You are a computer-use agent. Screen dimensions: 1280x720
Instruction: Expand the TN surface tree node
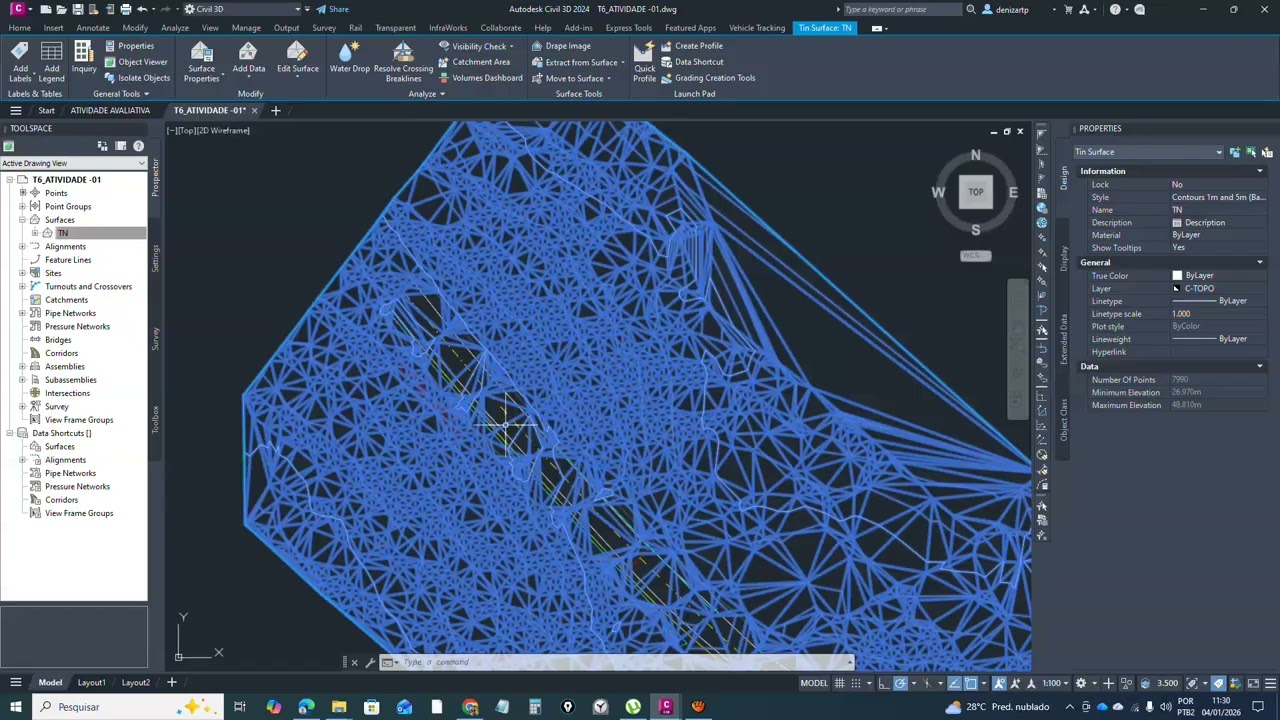pyautogui.click(x=35, y=233)
